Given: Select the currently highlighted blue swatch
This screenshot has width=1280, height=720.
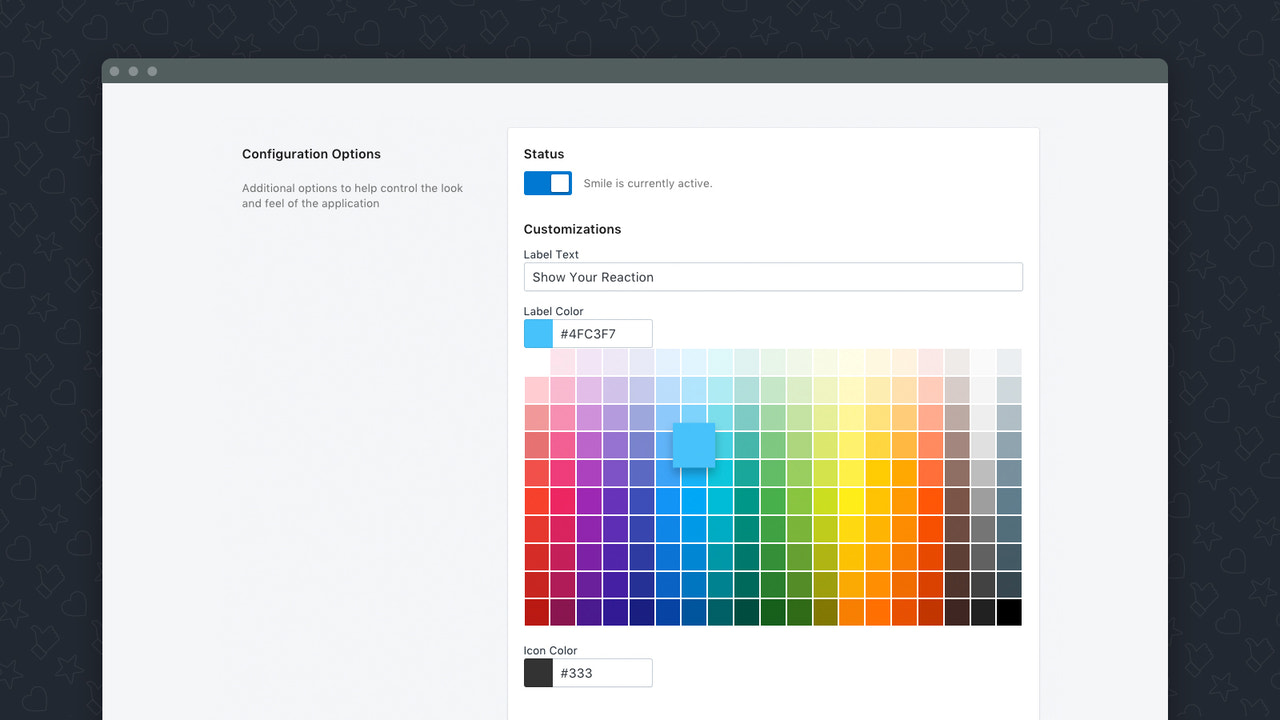Looking at the screenshot, I should (694, 444).
